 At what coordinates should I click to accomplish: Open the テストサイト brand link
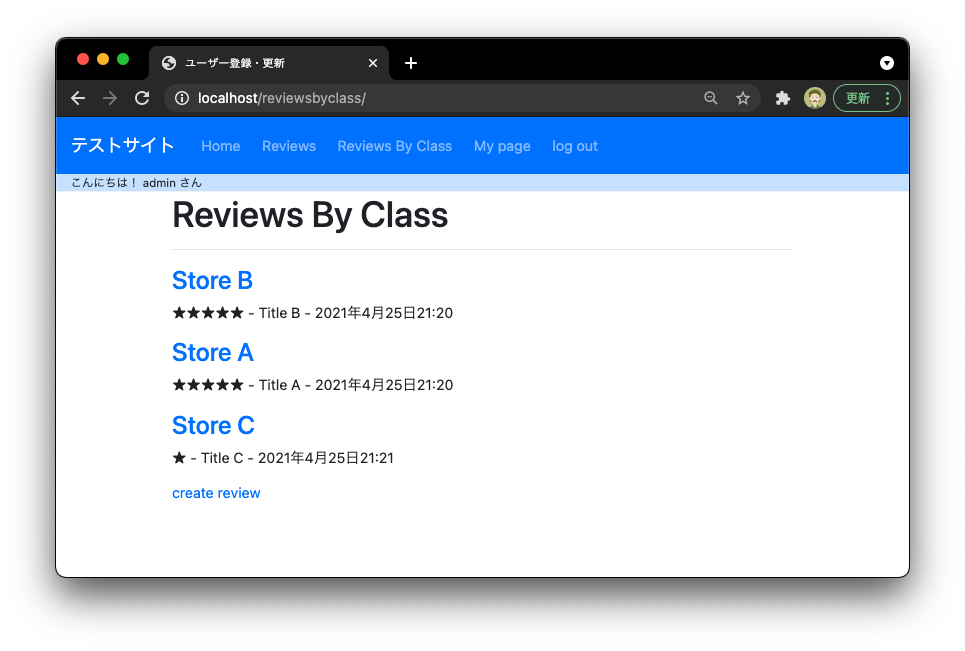pos(122,146)
